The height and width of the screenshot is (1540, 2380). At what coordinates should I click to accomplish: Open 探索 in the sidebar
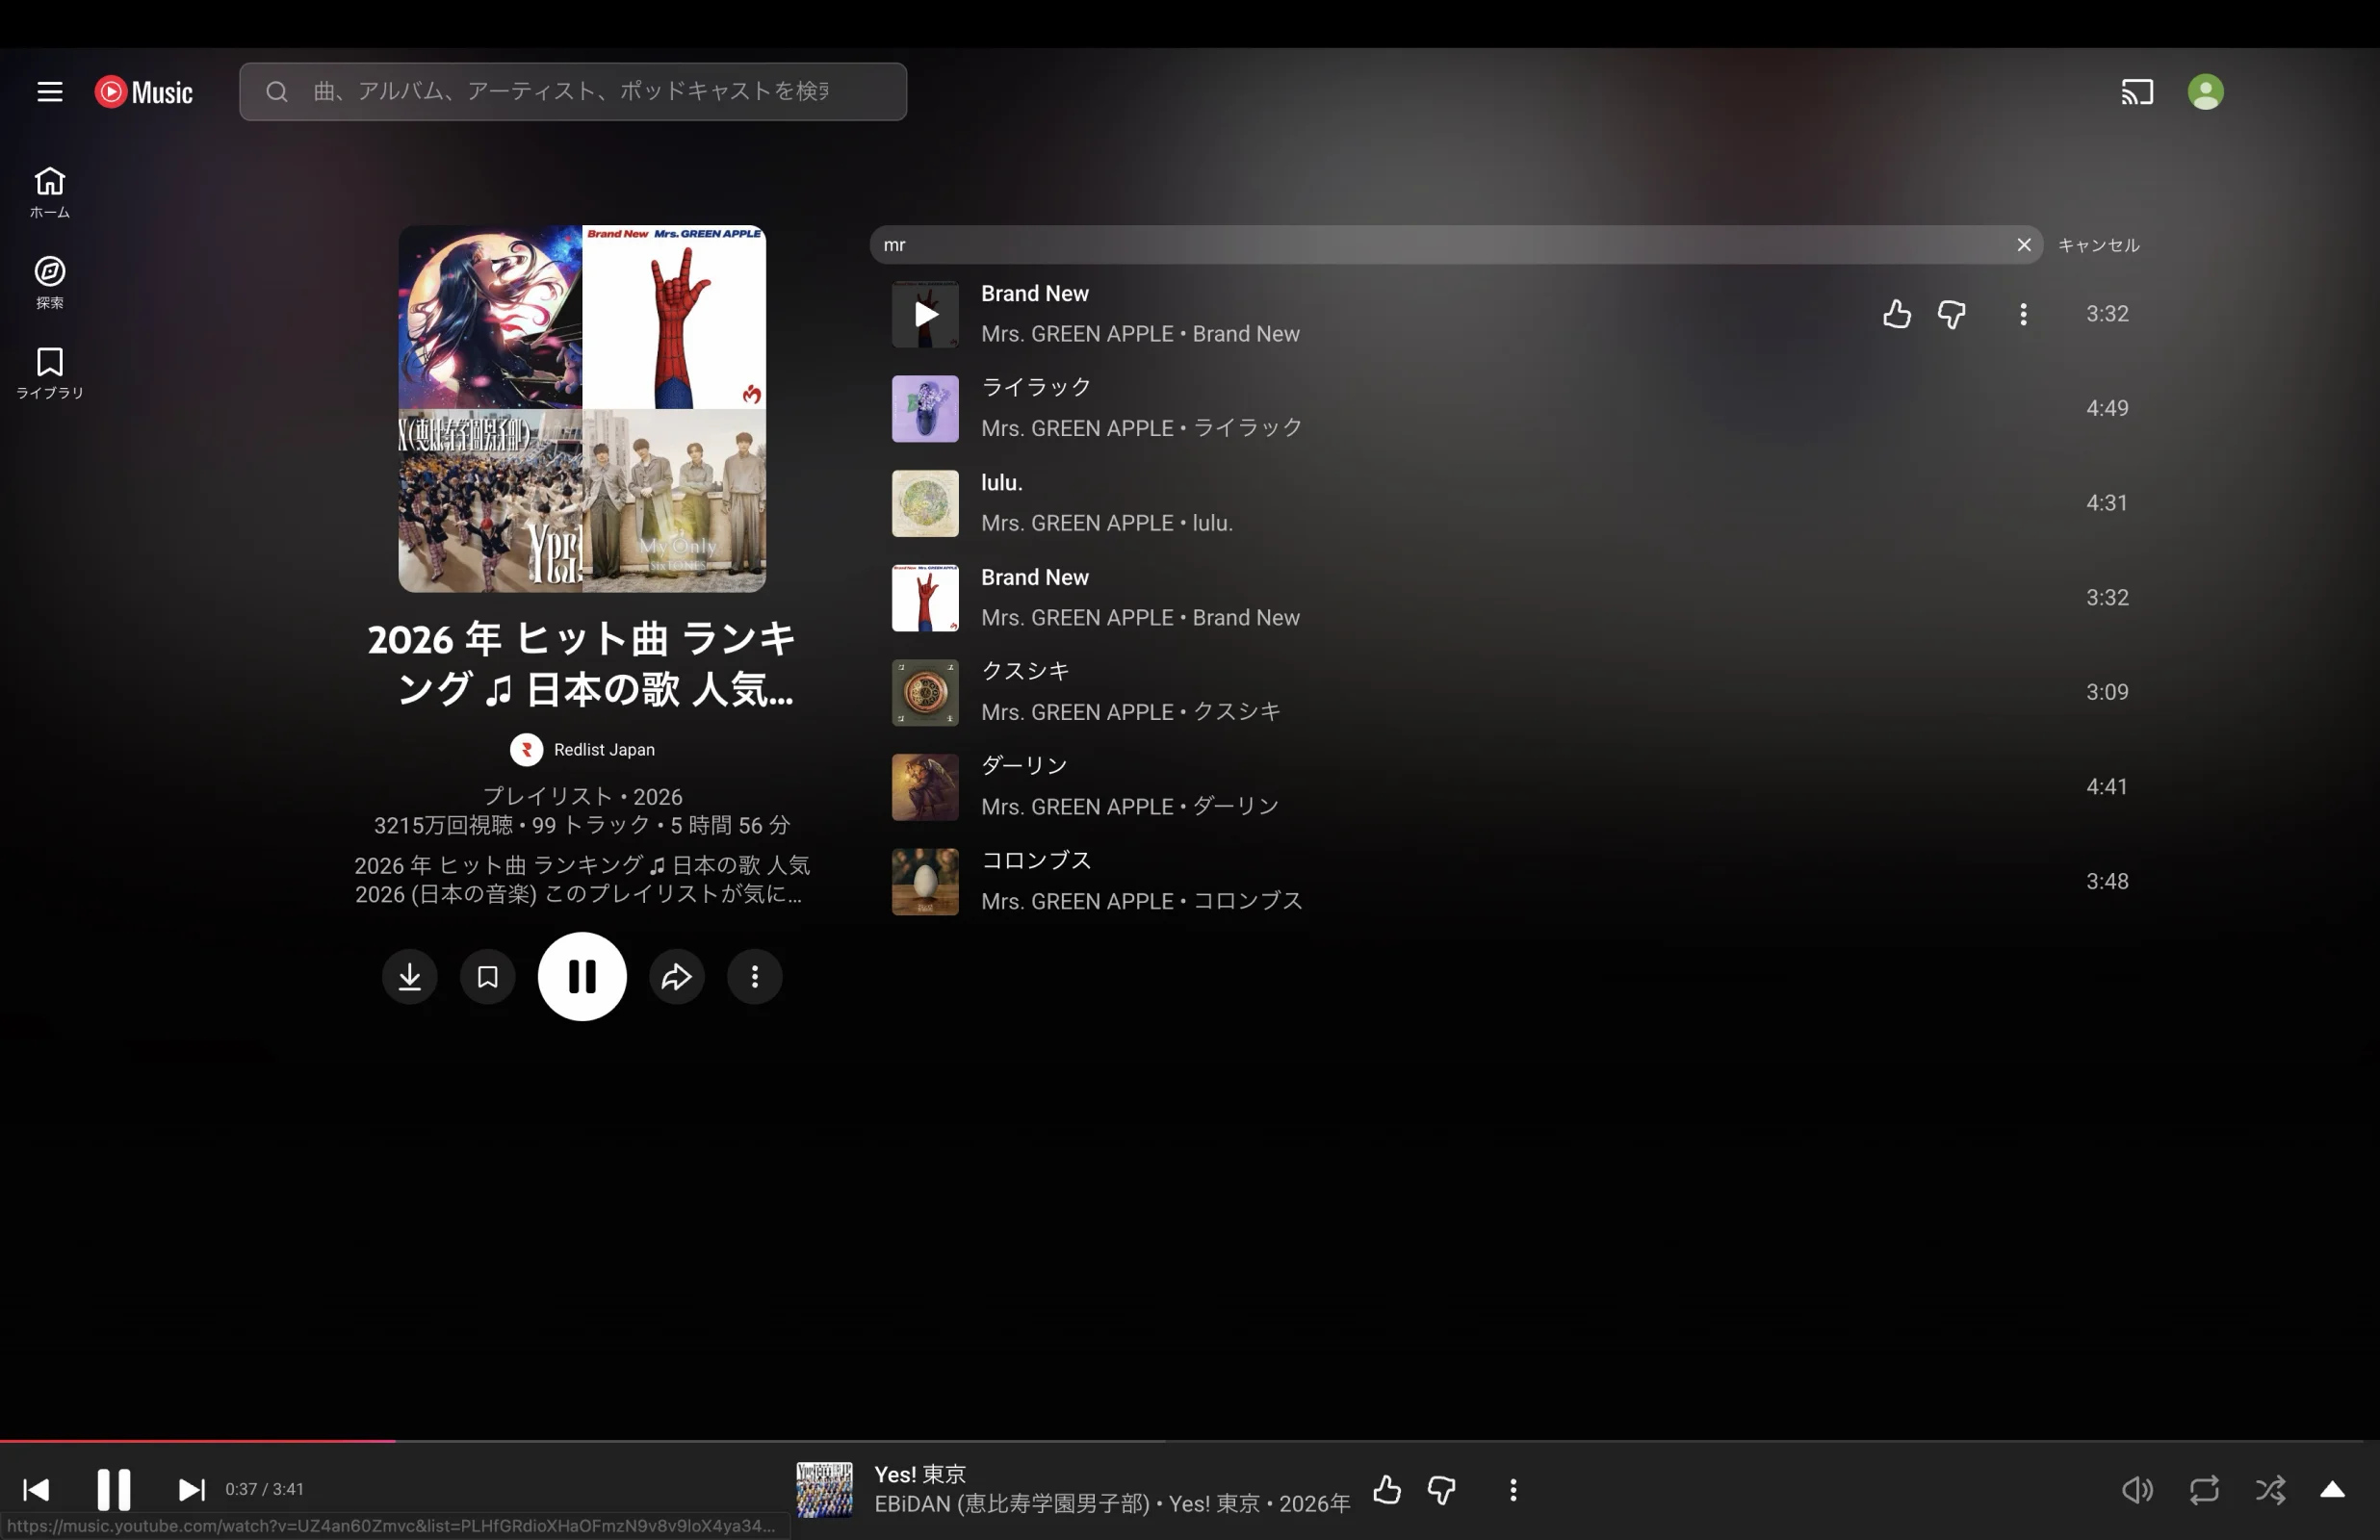pyautogui.click(x=50, y=282)
